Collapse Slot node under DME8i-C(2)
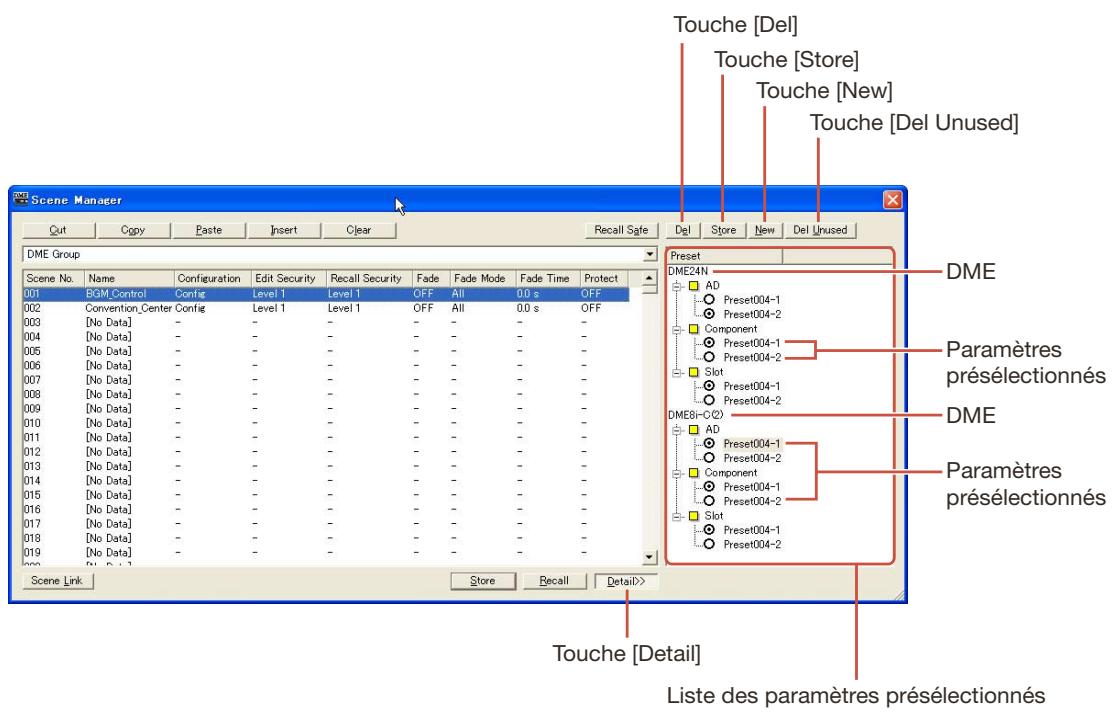This screenshot has height=715, width=1112. 677,516
